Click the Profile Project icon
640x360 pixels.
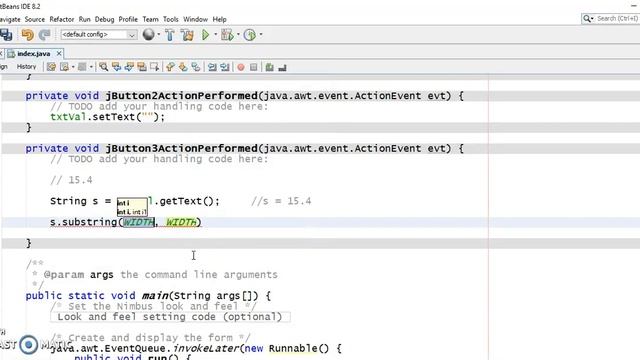point(250,35)
